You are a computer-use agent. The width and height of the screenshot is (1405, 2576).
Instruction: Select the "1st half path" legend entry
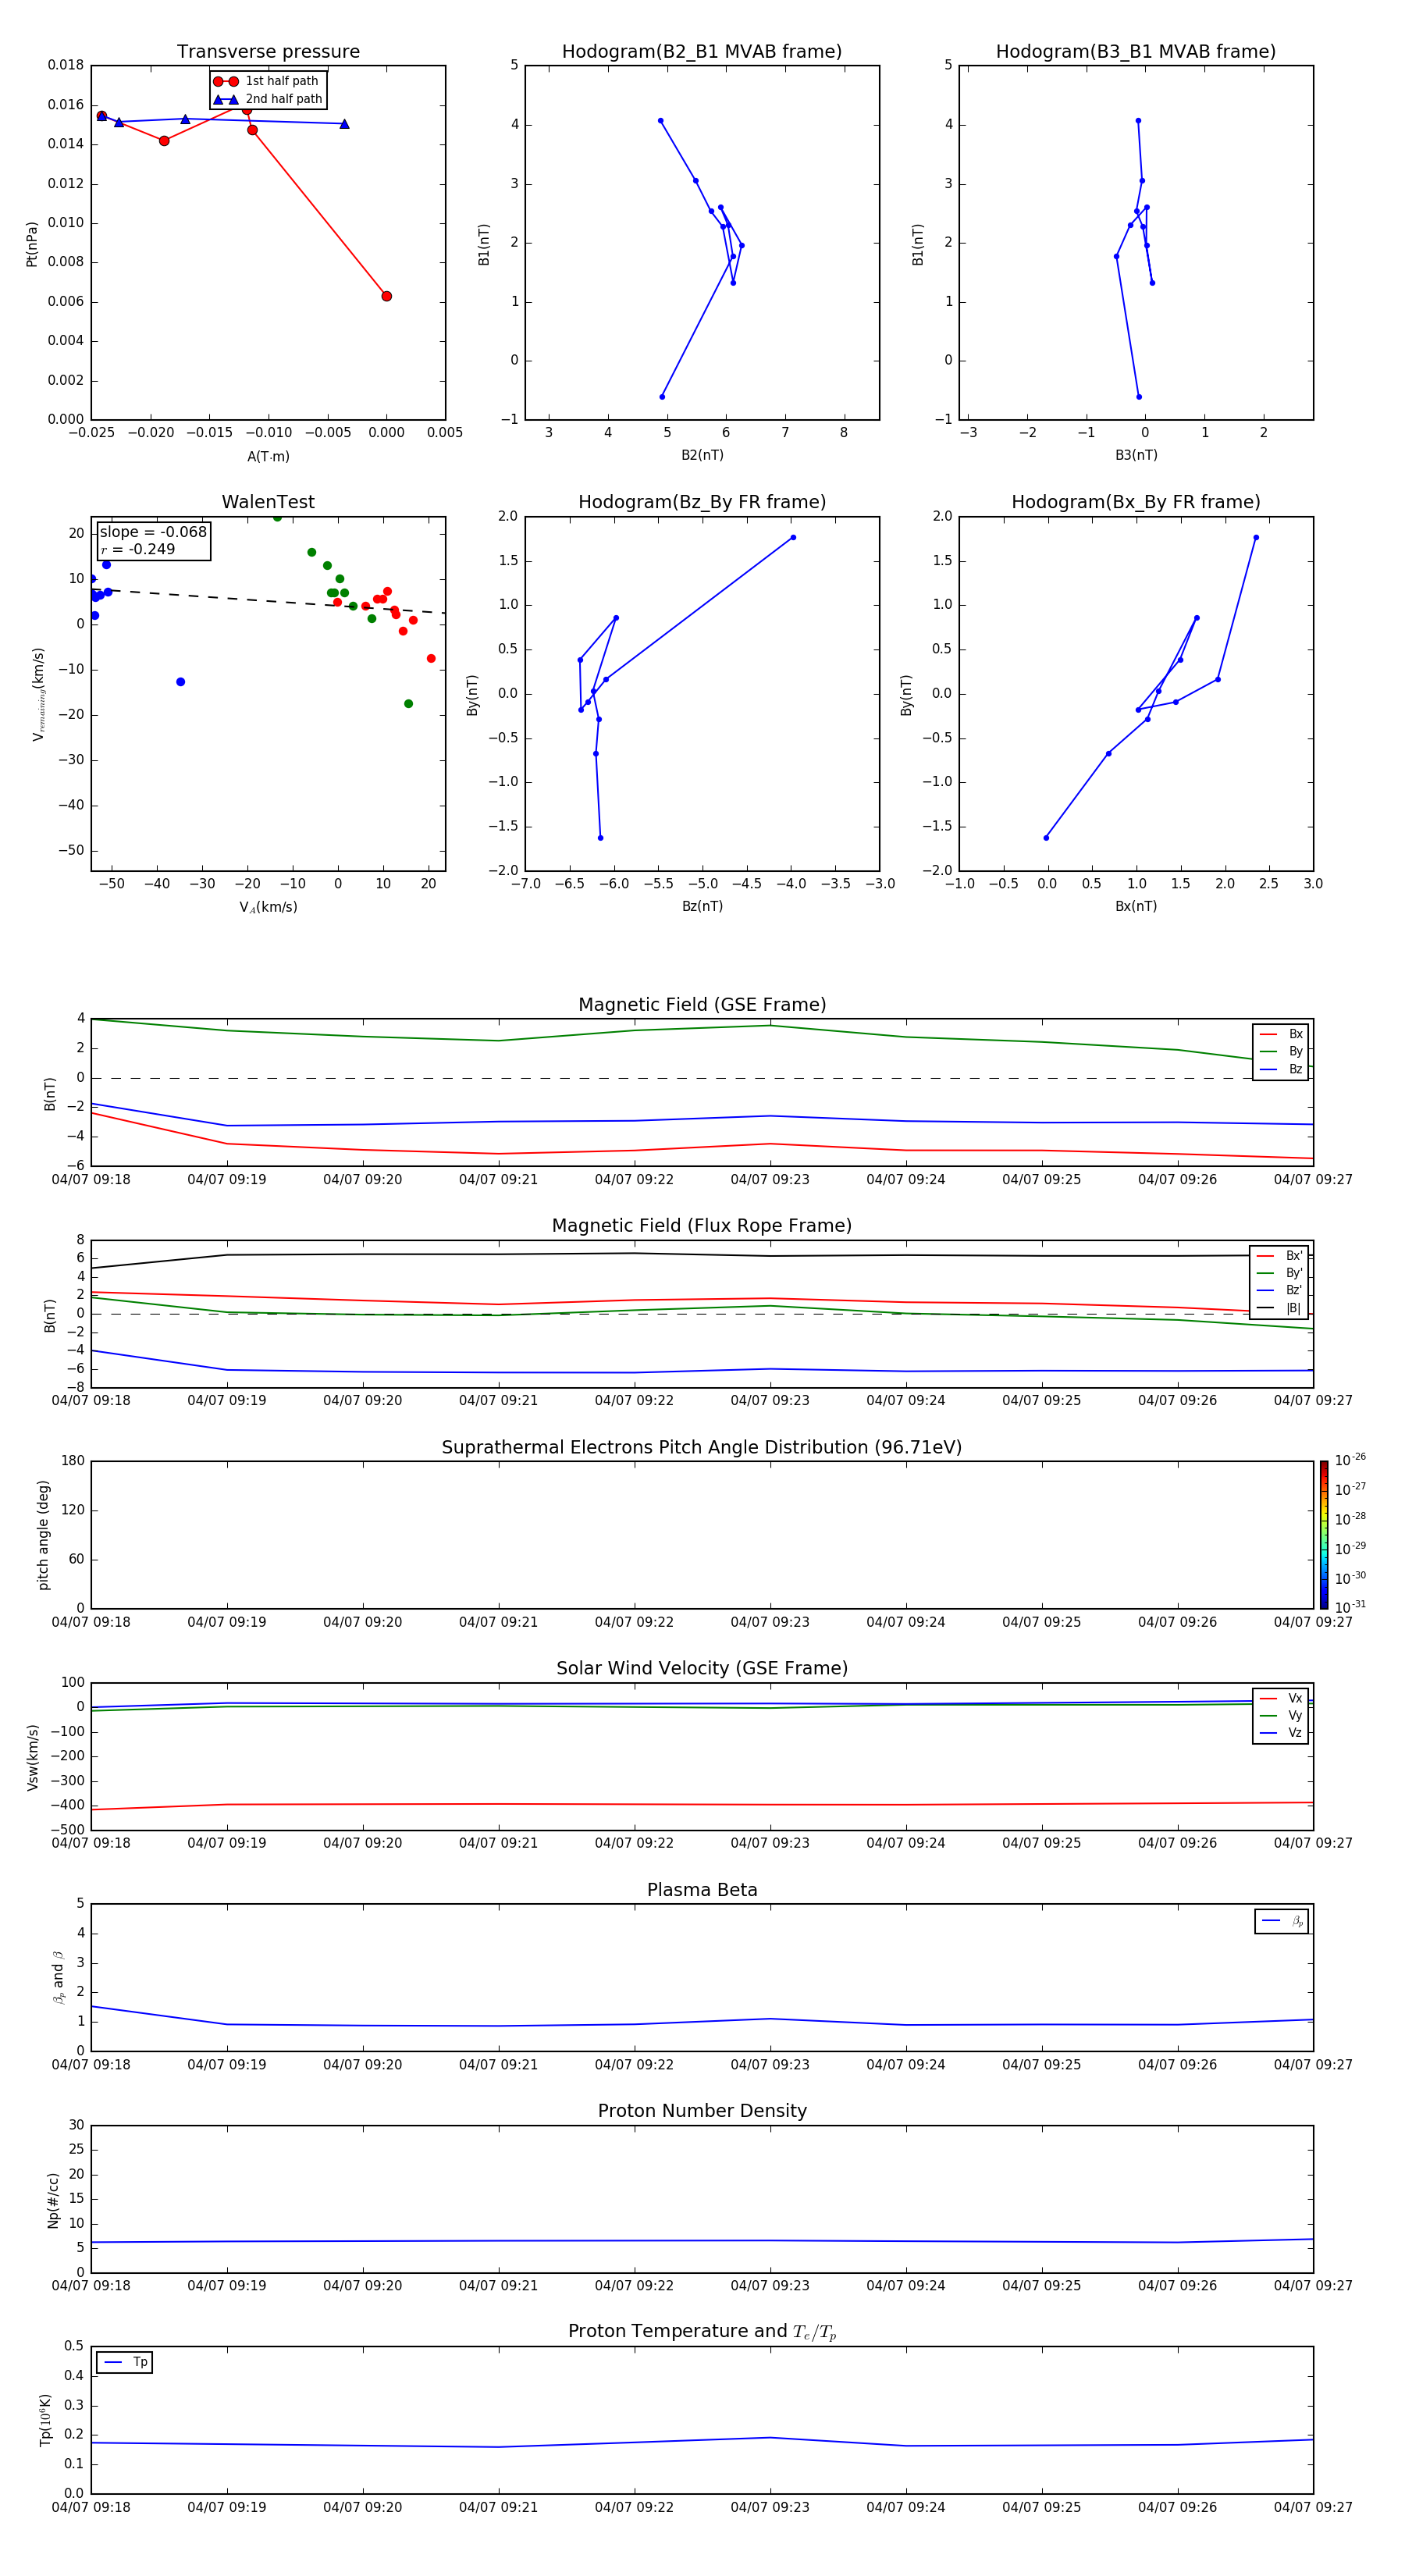267,81
